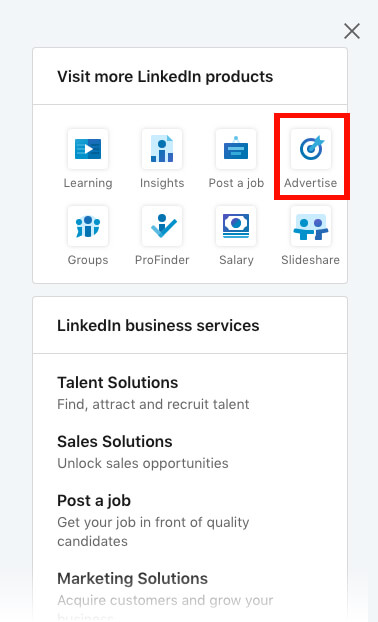The width and height of the screenshot is (378, 622).
Task: Open the Salary money icon
Action: (236, 226)
